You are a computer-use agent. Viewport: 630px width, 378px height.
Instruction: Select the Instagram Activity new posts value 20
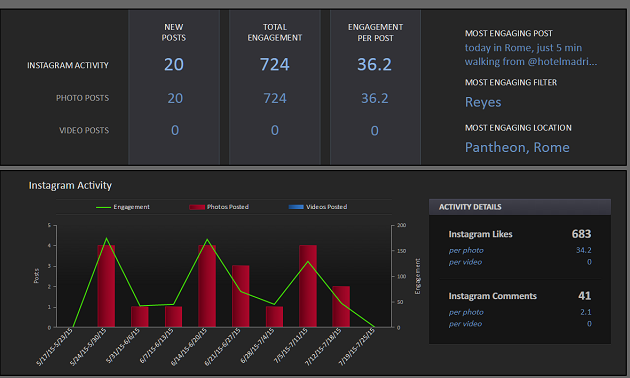point(174,64)
